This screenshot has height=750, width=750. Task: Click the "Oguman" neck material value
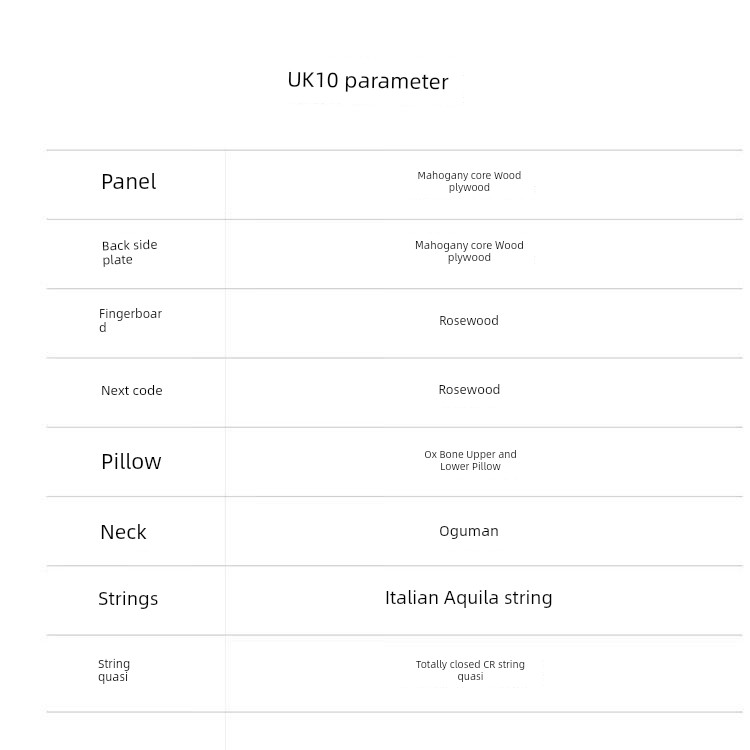[468, 531]
